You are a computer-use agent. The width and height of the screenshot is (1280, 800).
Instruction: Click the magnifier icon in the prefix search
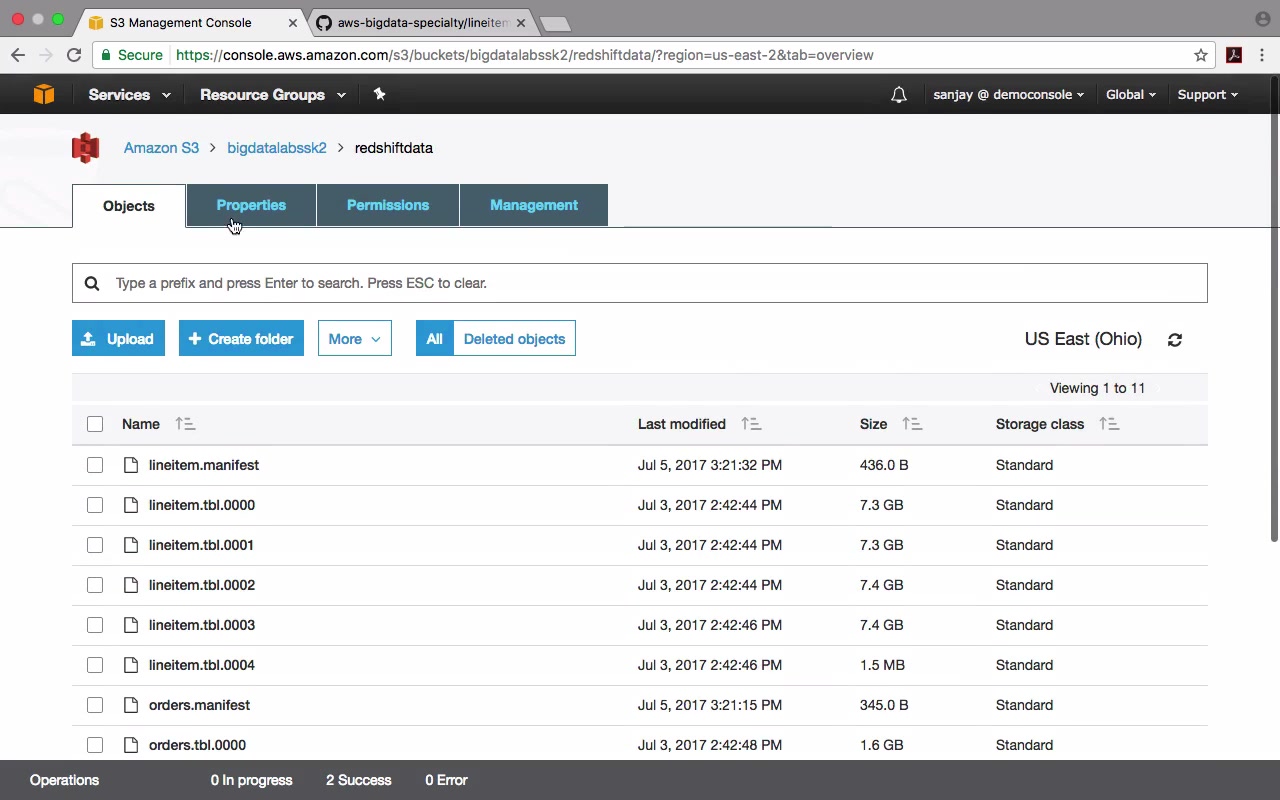[92, 283]
